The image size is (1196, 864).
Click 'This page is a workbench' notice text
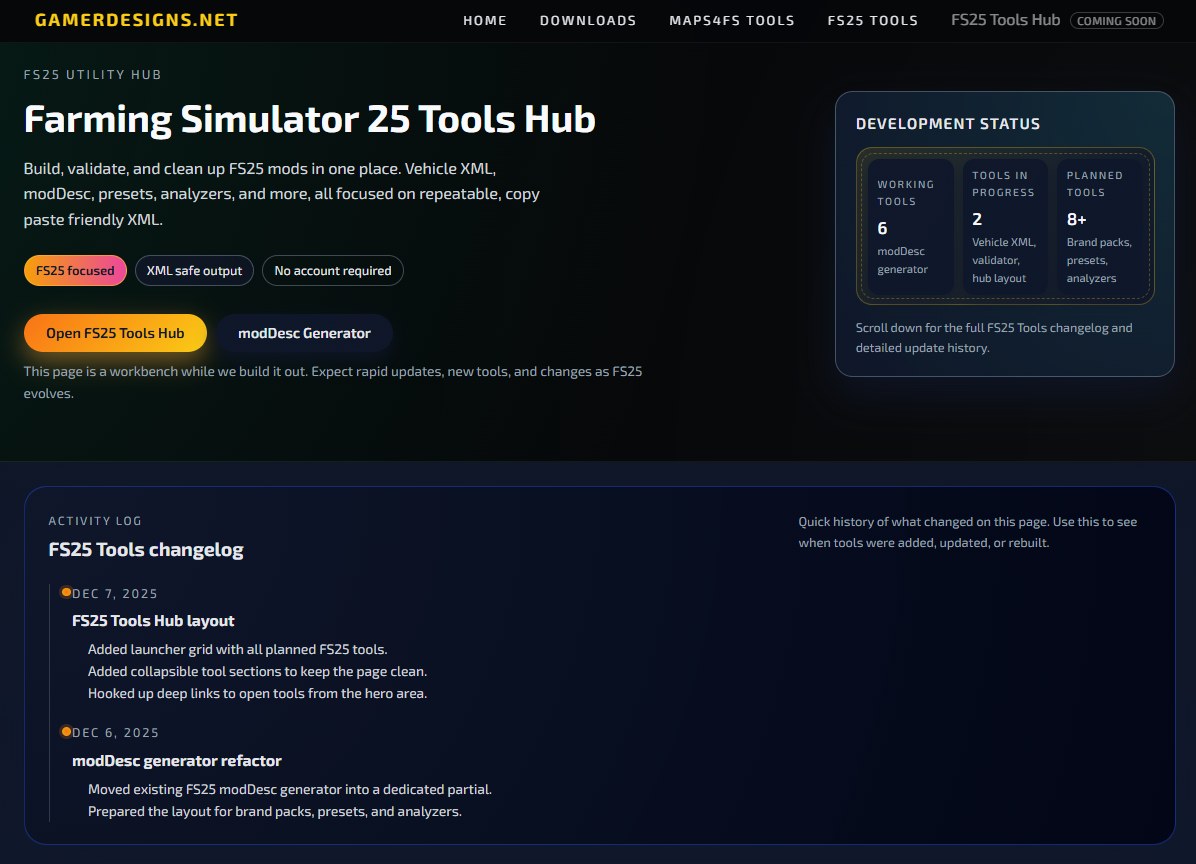pos(333,383)
